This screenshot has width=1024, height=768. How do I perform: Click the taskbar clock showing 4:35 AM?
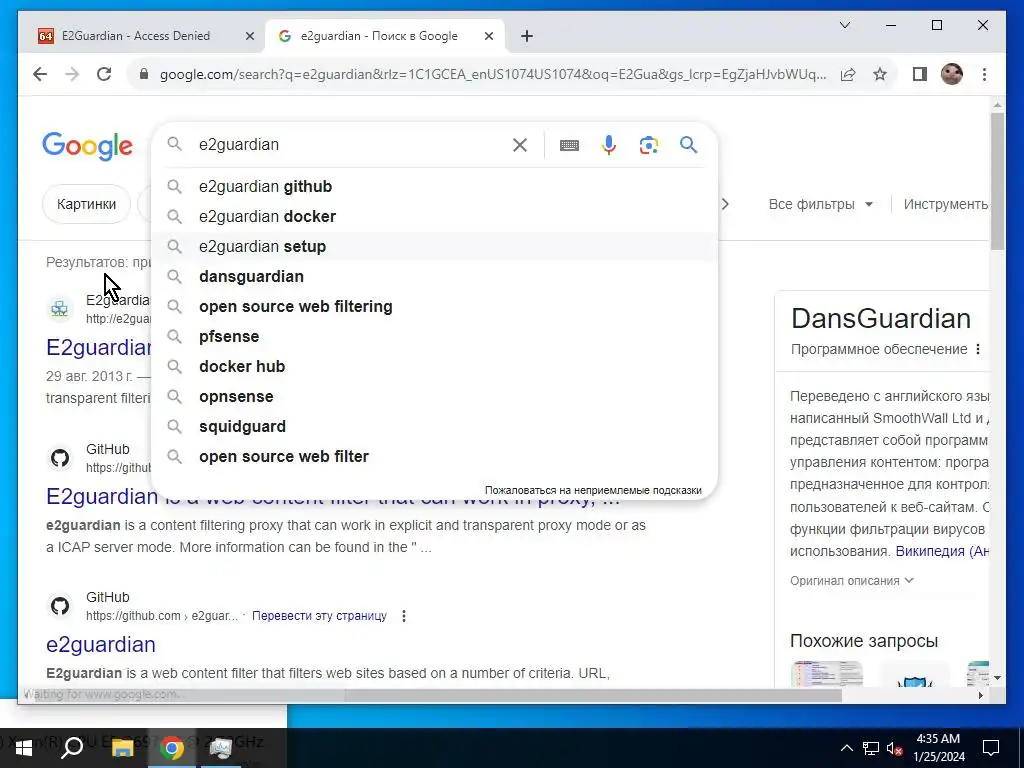[x=938, y=748]
